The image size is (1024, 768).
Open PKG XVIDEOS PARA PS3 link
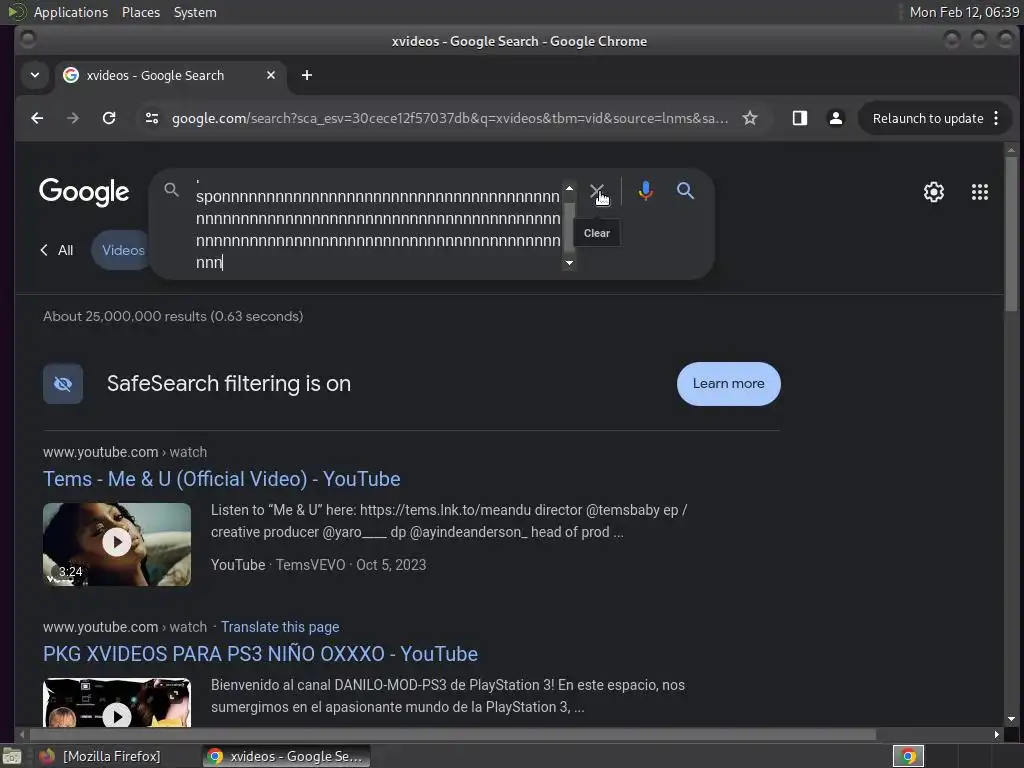pos(260,654)
